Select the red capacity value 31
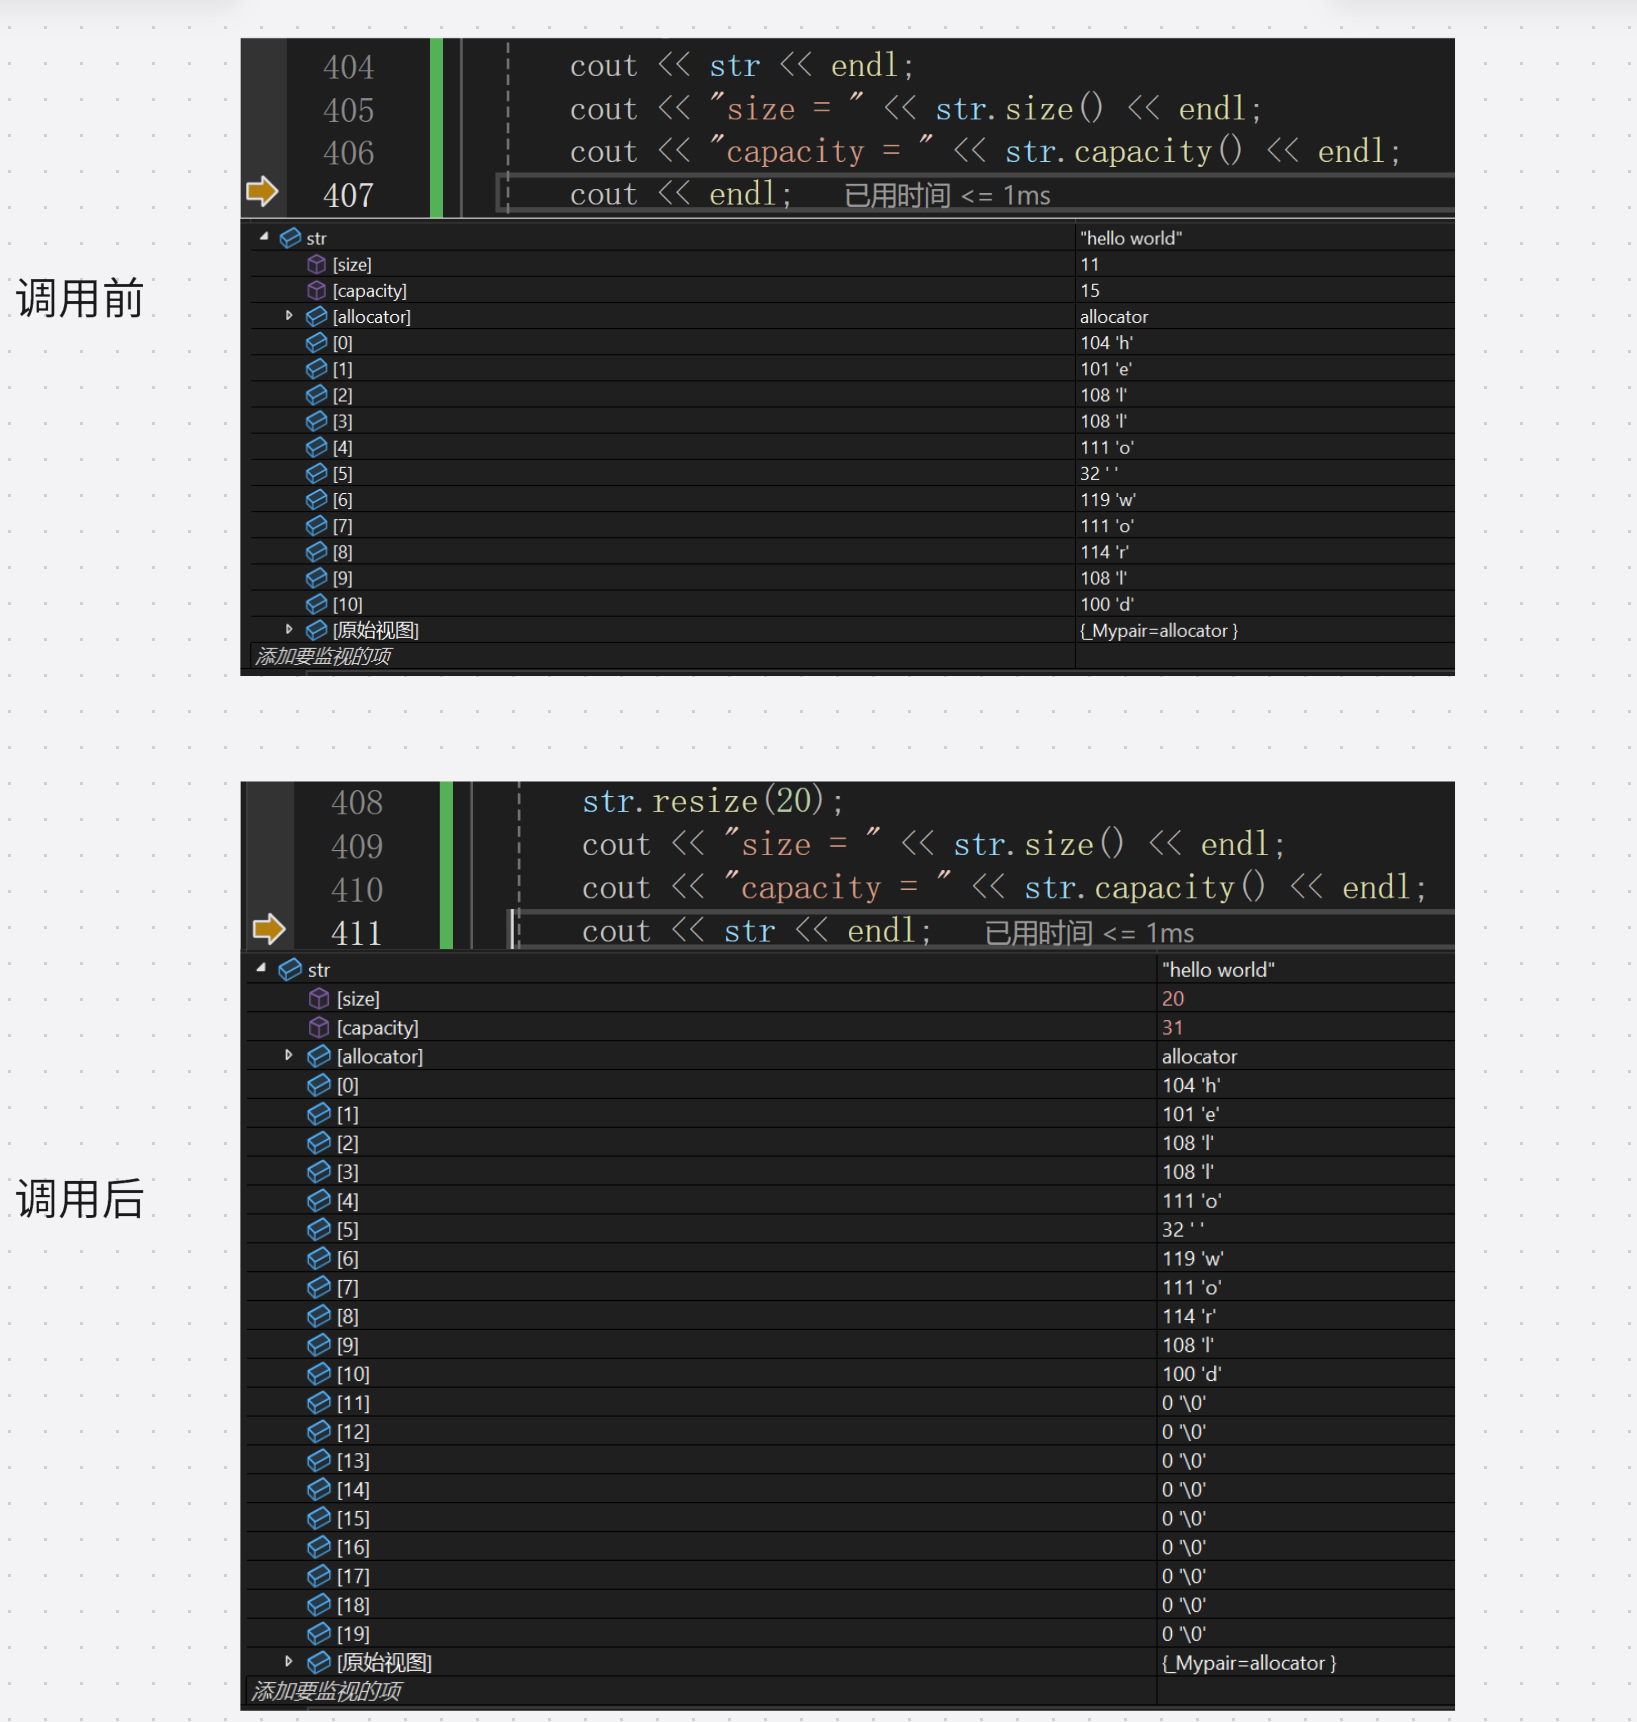The width and height of the screenshot is (1637, 1722). [1172, 1027]
